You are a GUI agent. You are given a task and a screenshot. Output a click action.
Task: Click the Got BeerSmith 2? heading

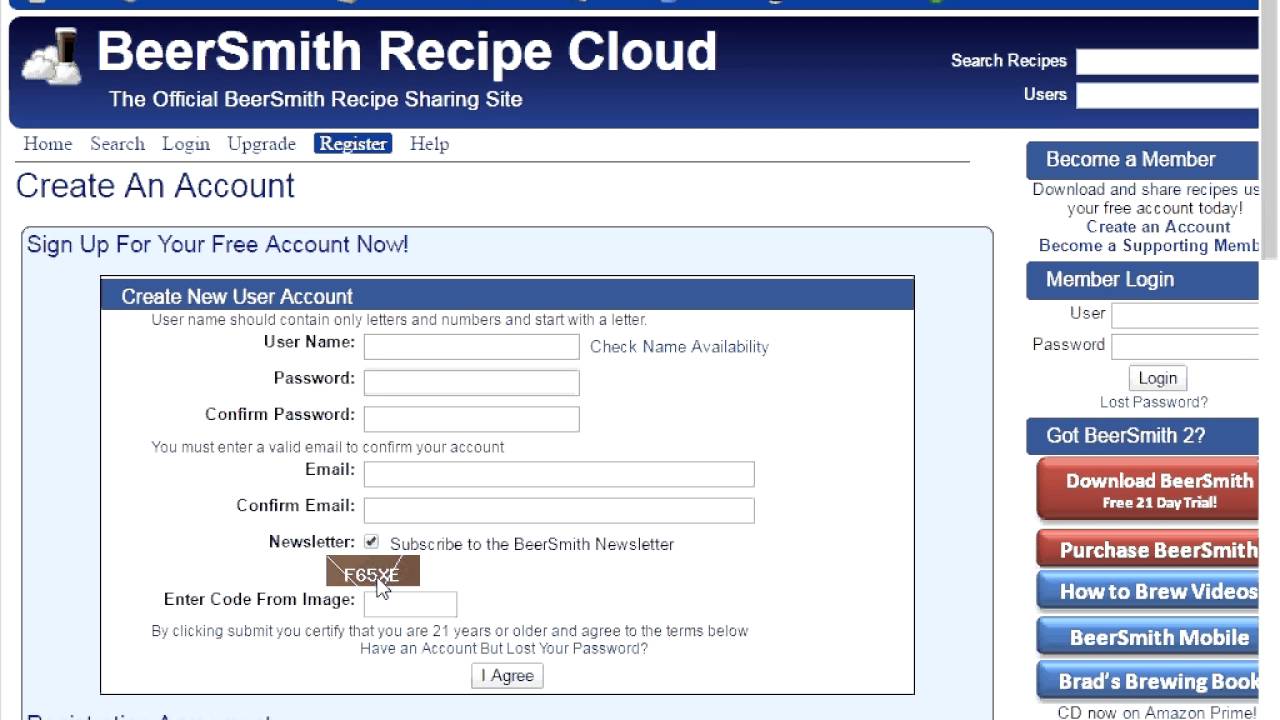(x=1126, y=436)
